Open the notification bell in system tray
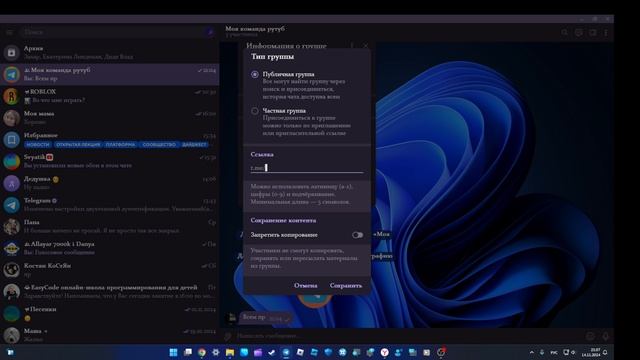 coord(605,352)
